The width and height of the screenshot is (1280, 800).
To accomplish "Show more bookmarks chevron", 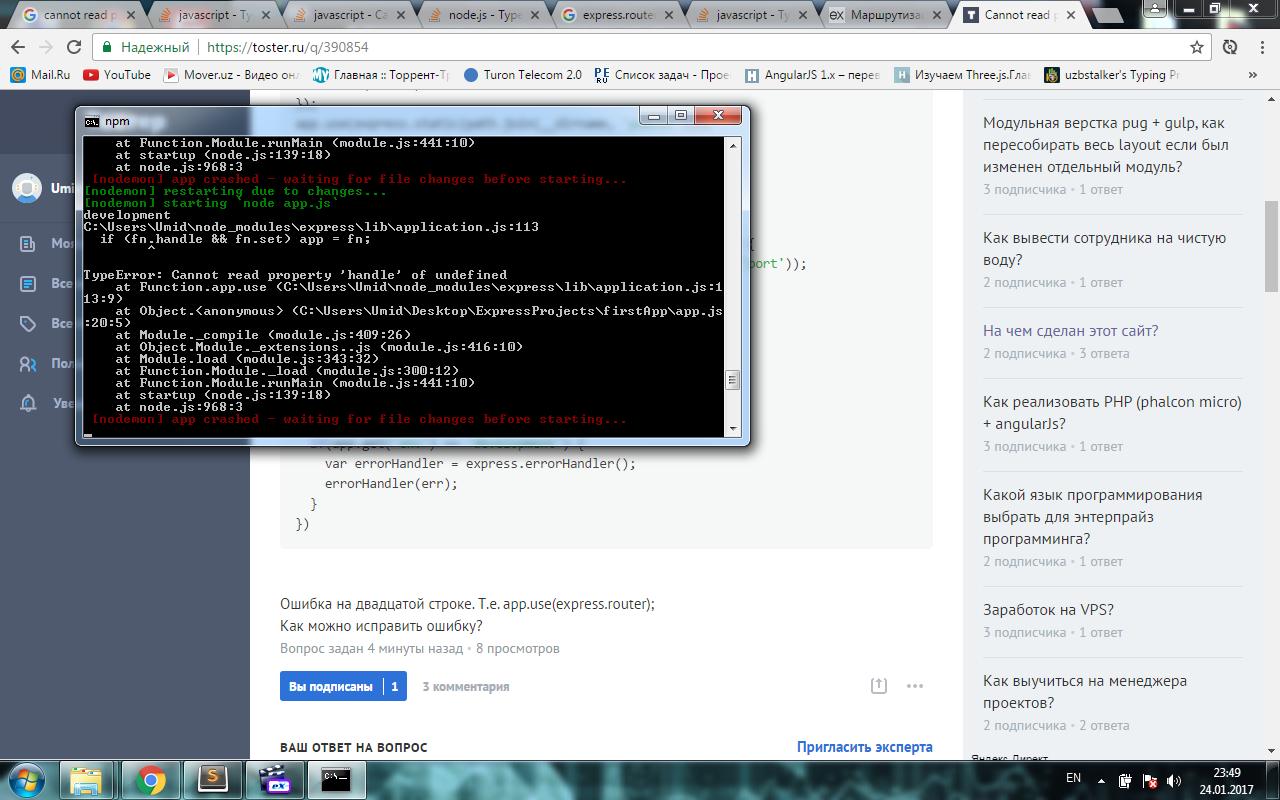I will pos(1253,75).
